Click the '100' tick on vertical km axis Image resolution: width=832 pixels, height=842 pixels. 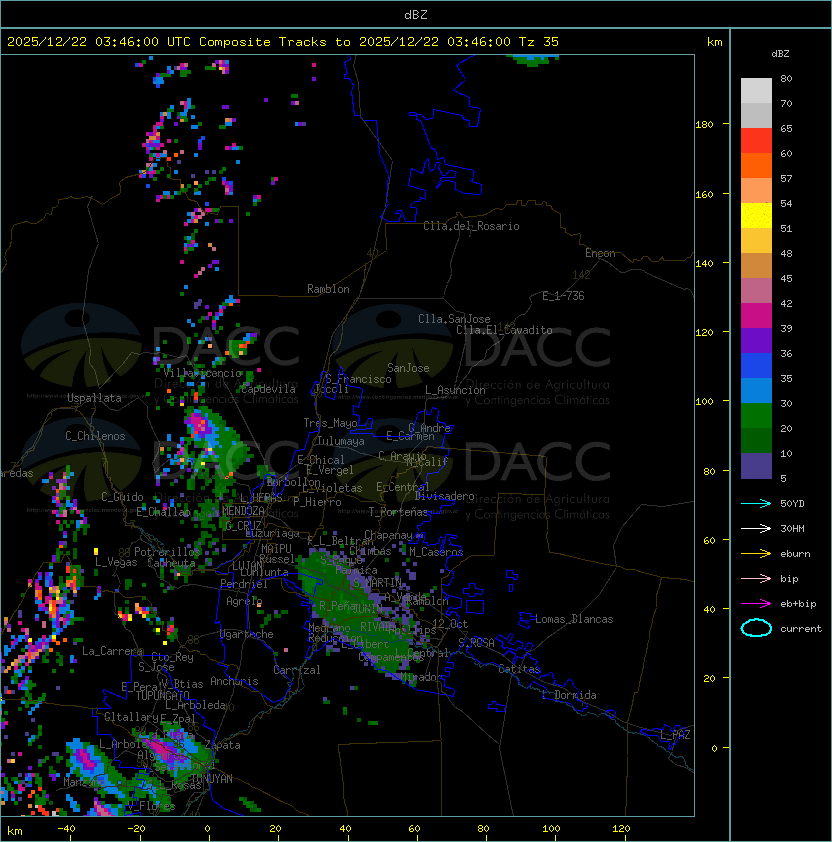(x=704, y=402)
